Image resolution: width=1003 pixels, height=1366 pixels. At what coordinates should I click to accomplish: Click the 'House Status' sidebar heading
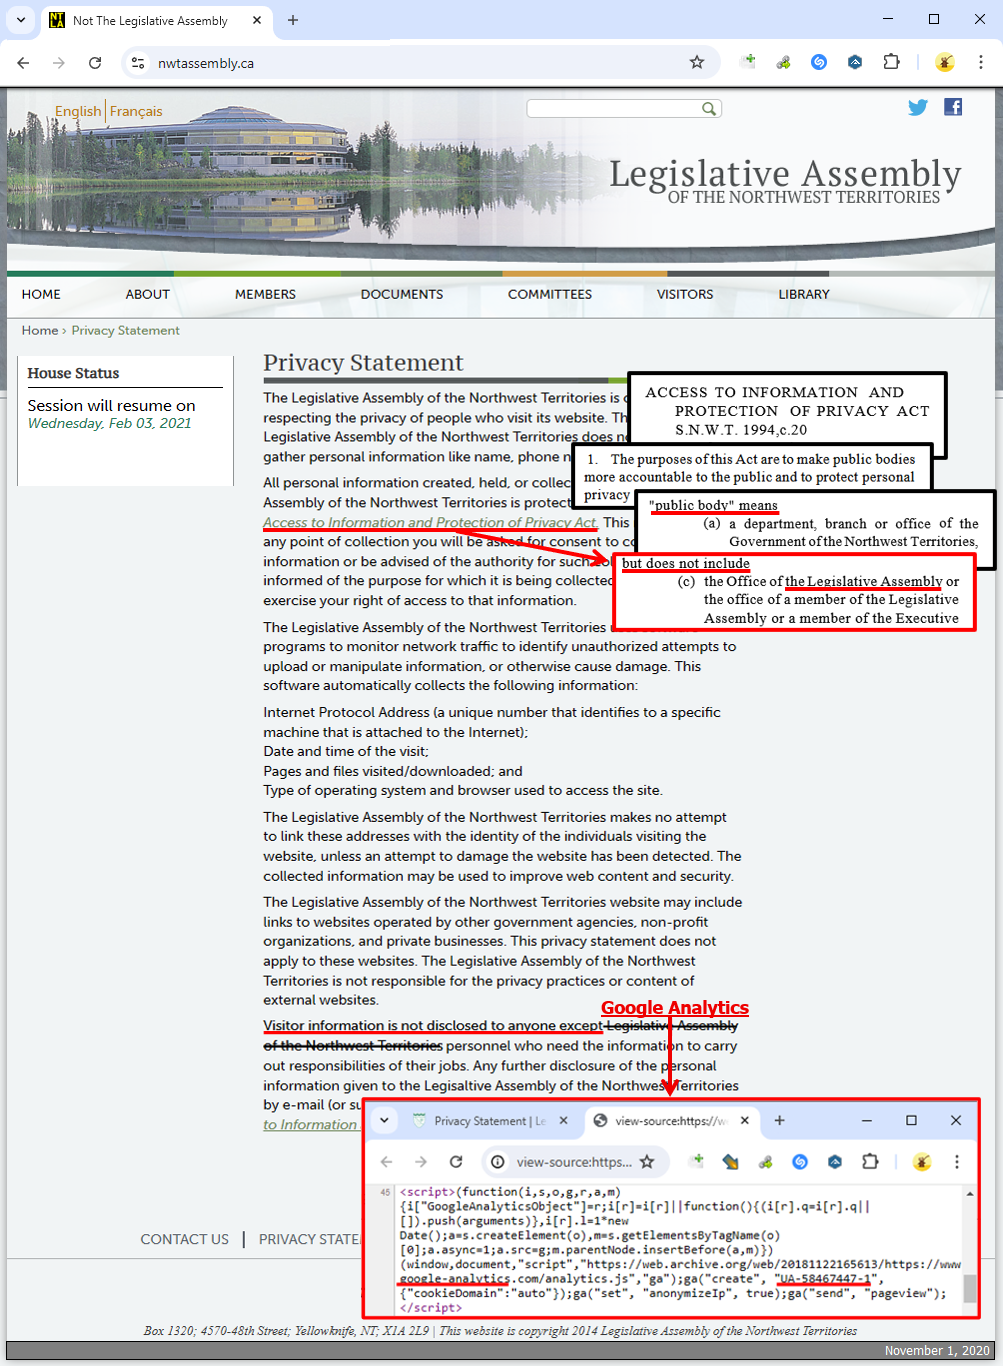73,373
